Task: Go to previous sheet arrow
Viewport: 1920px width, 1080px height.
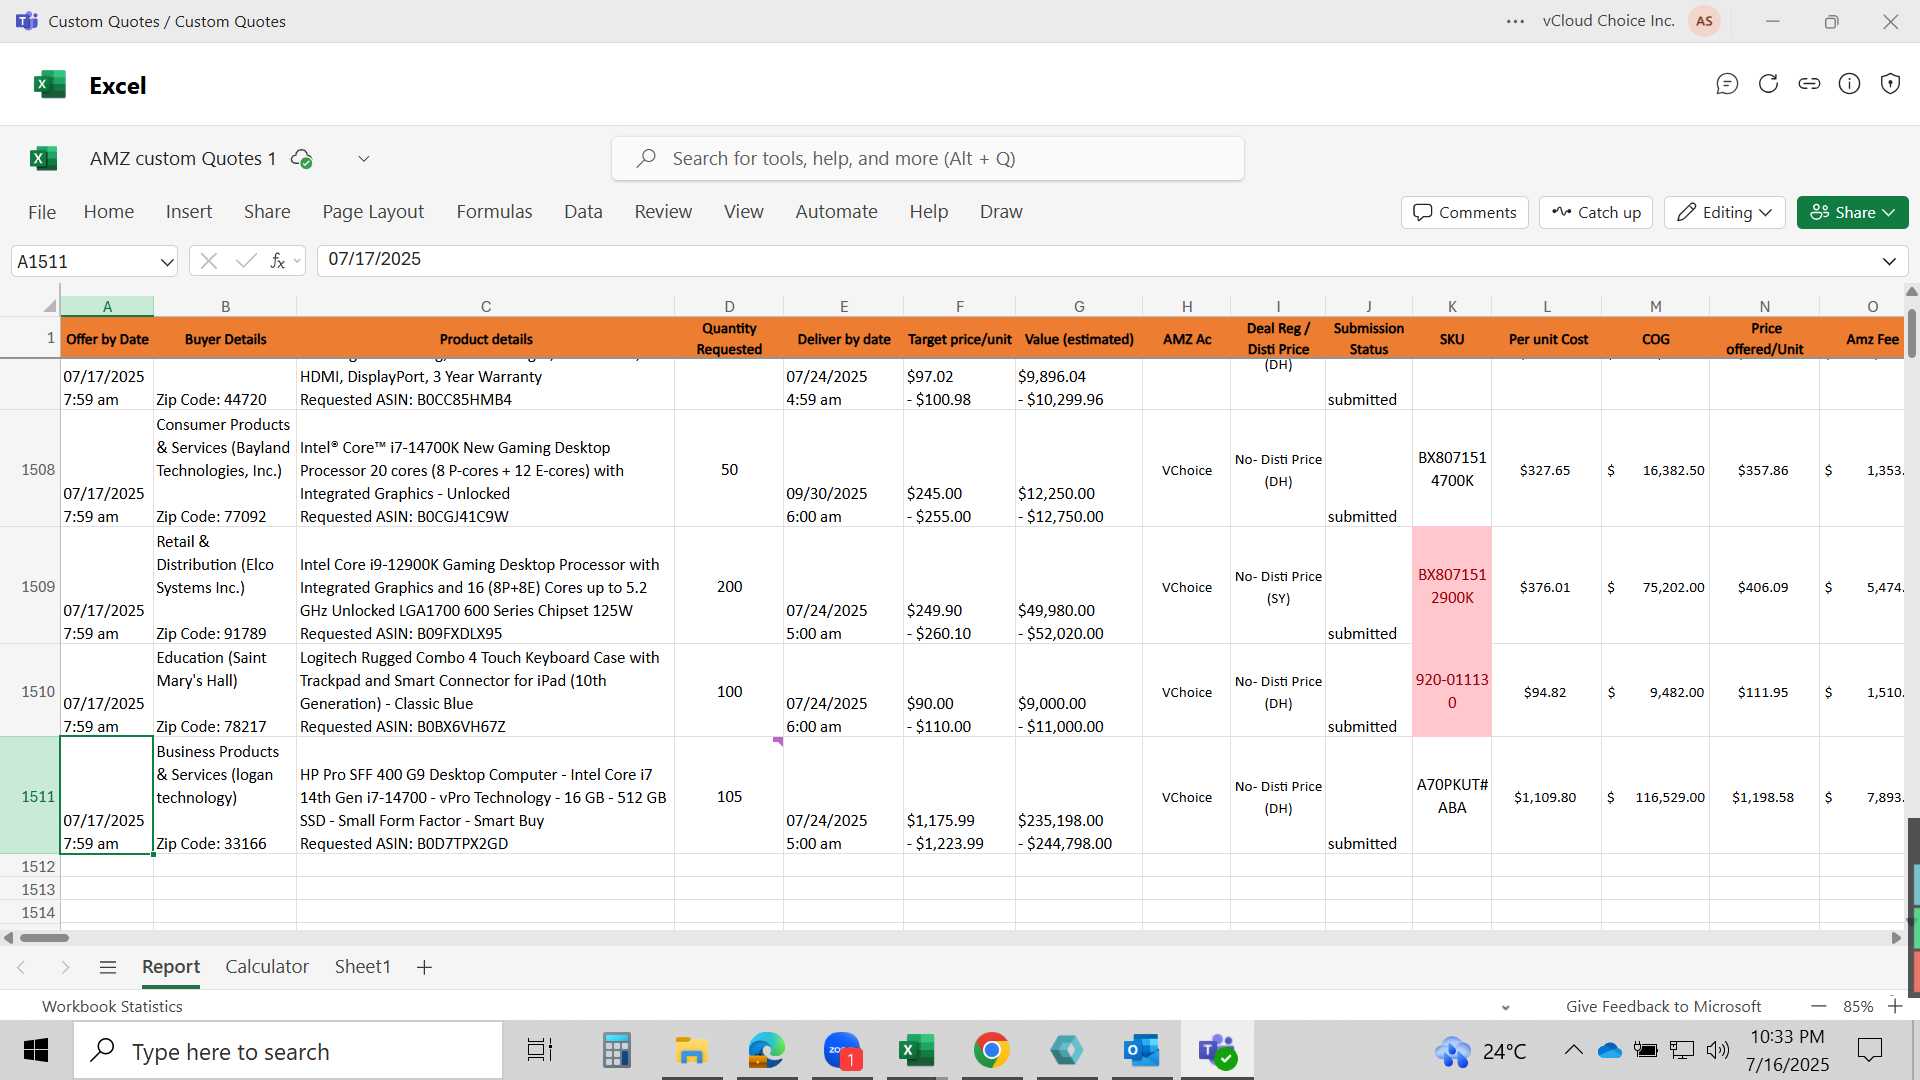Action: point(21,967)
